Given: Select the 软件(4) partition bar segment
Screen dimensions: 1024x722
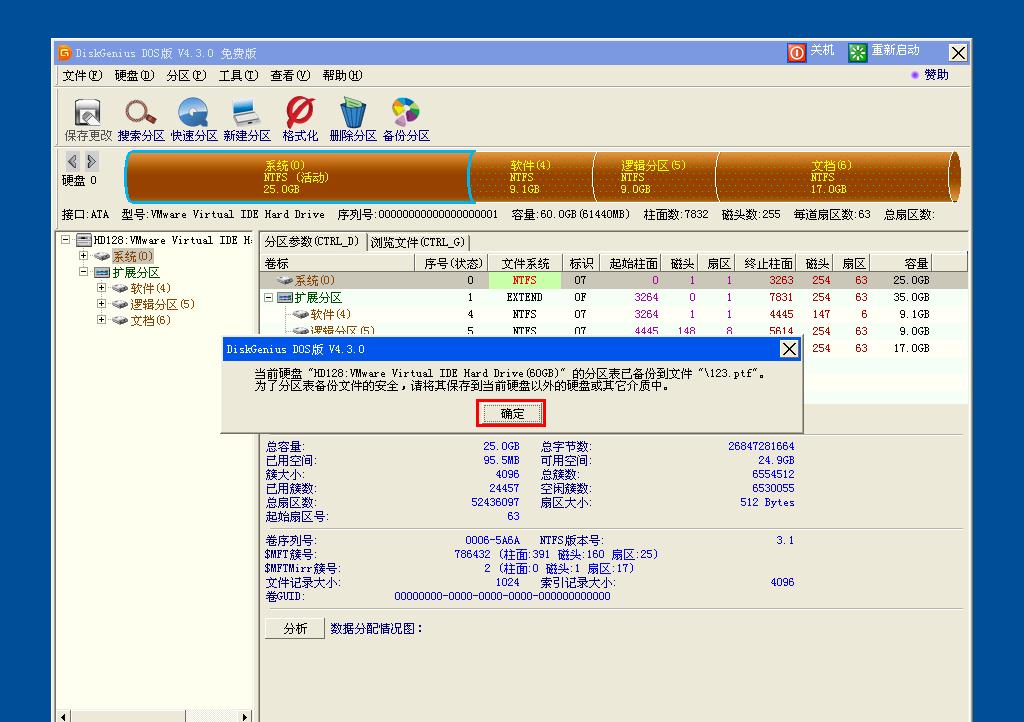Looking at the screenshot, I should pos(532,177).
